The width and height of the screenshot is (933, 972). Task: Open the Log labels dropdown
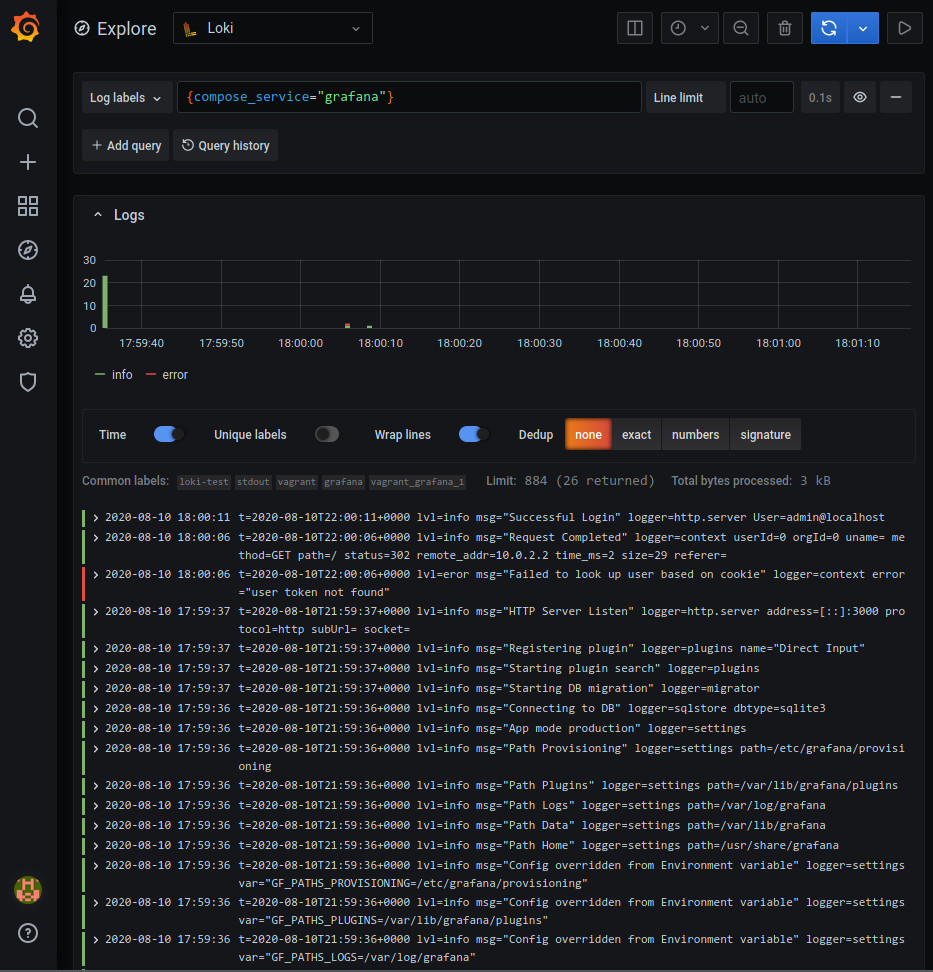(x=126, y=97)
